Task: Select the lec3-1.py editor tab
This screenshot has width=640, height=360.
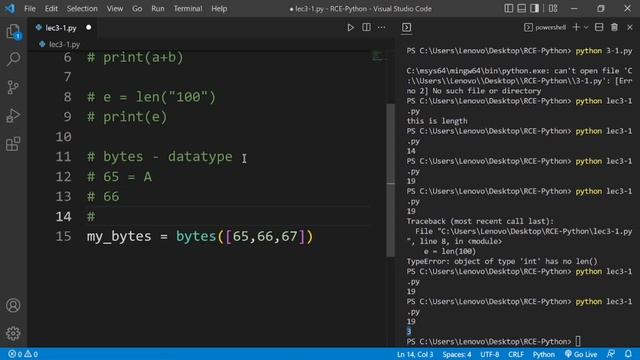Action: coord(61,28)
